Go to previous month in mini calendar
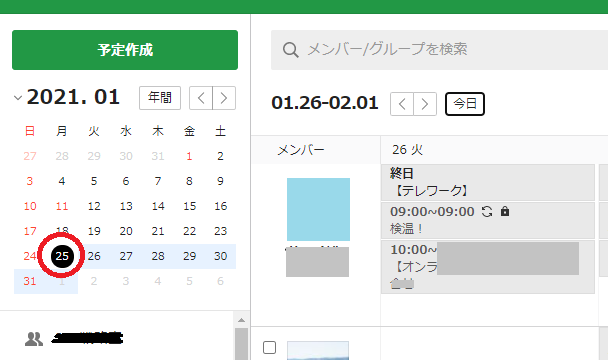The width and height of the screenshot is (608, 360). click(201, 98)
